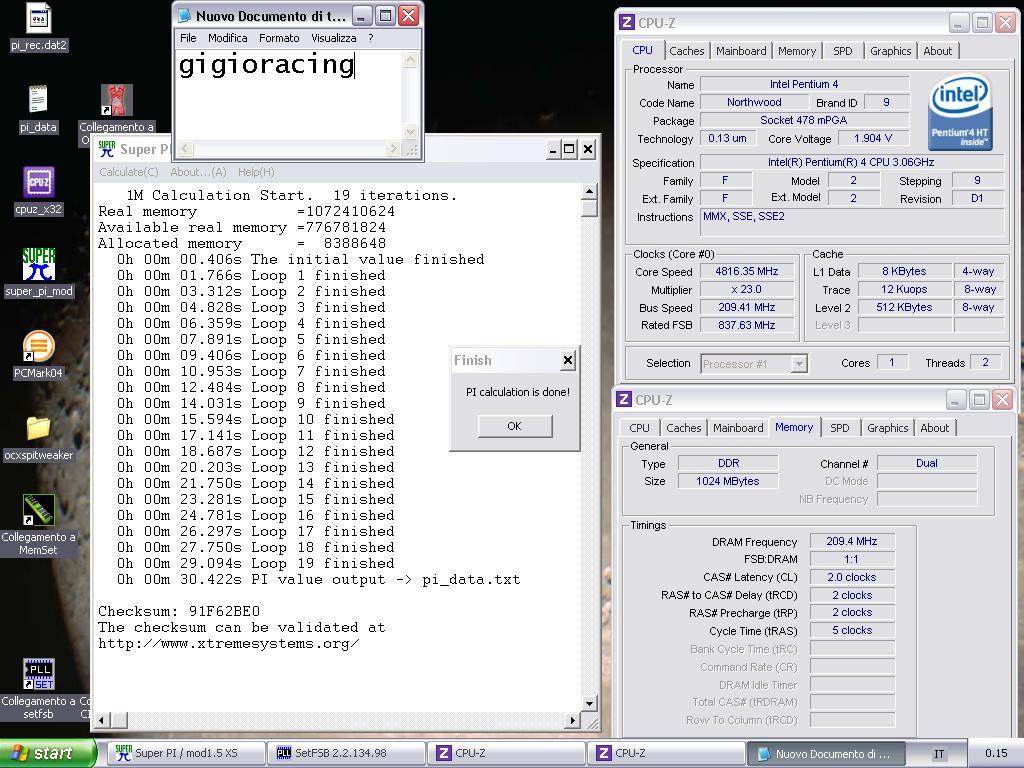The height and width of the screenshot is (768, 1024).
Task: Switch to second CPU-Z taskbar button
Action: coord(666,753)
